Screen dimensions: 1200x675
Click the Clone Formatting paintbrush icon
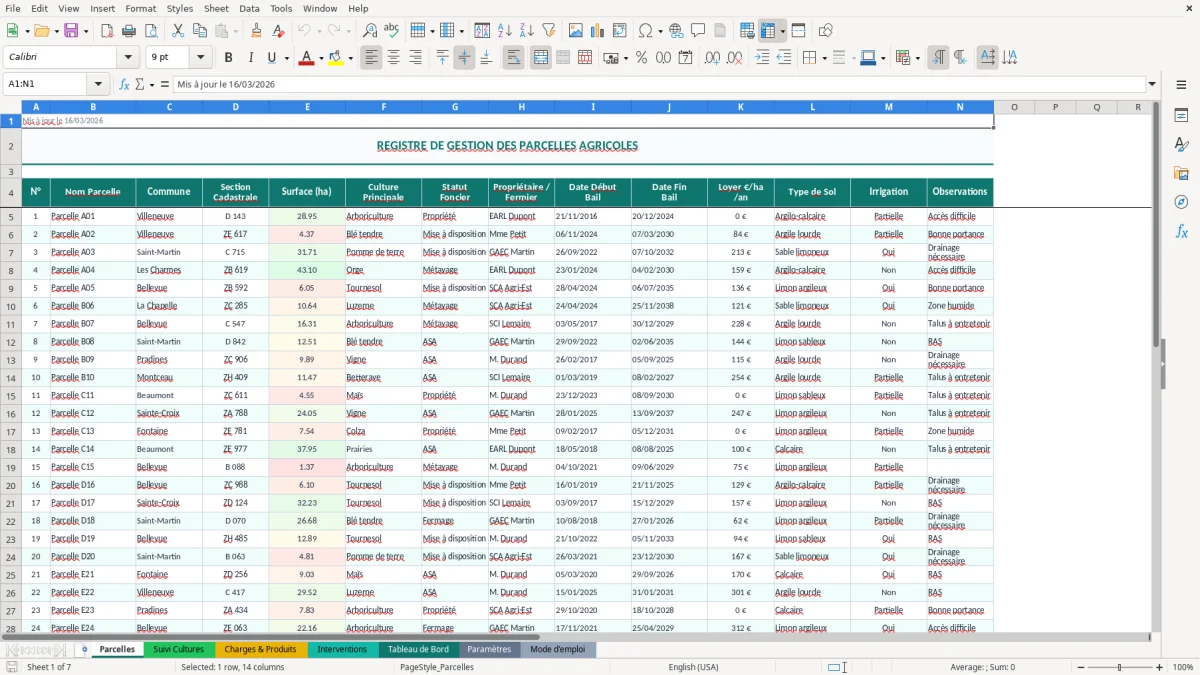[256, 31]
